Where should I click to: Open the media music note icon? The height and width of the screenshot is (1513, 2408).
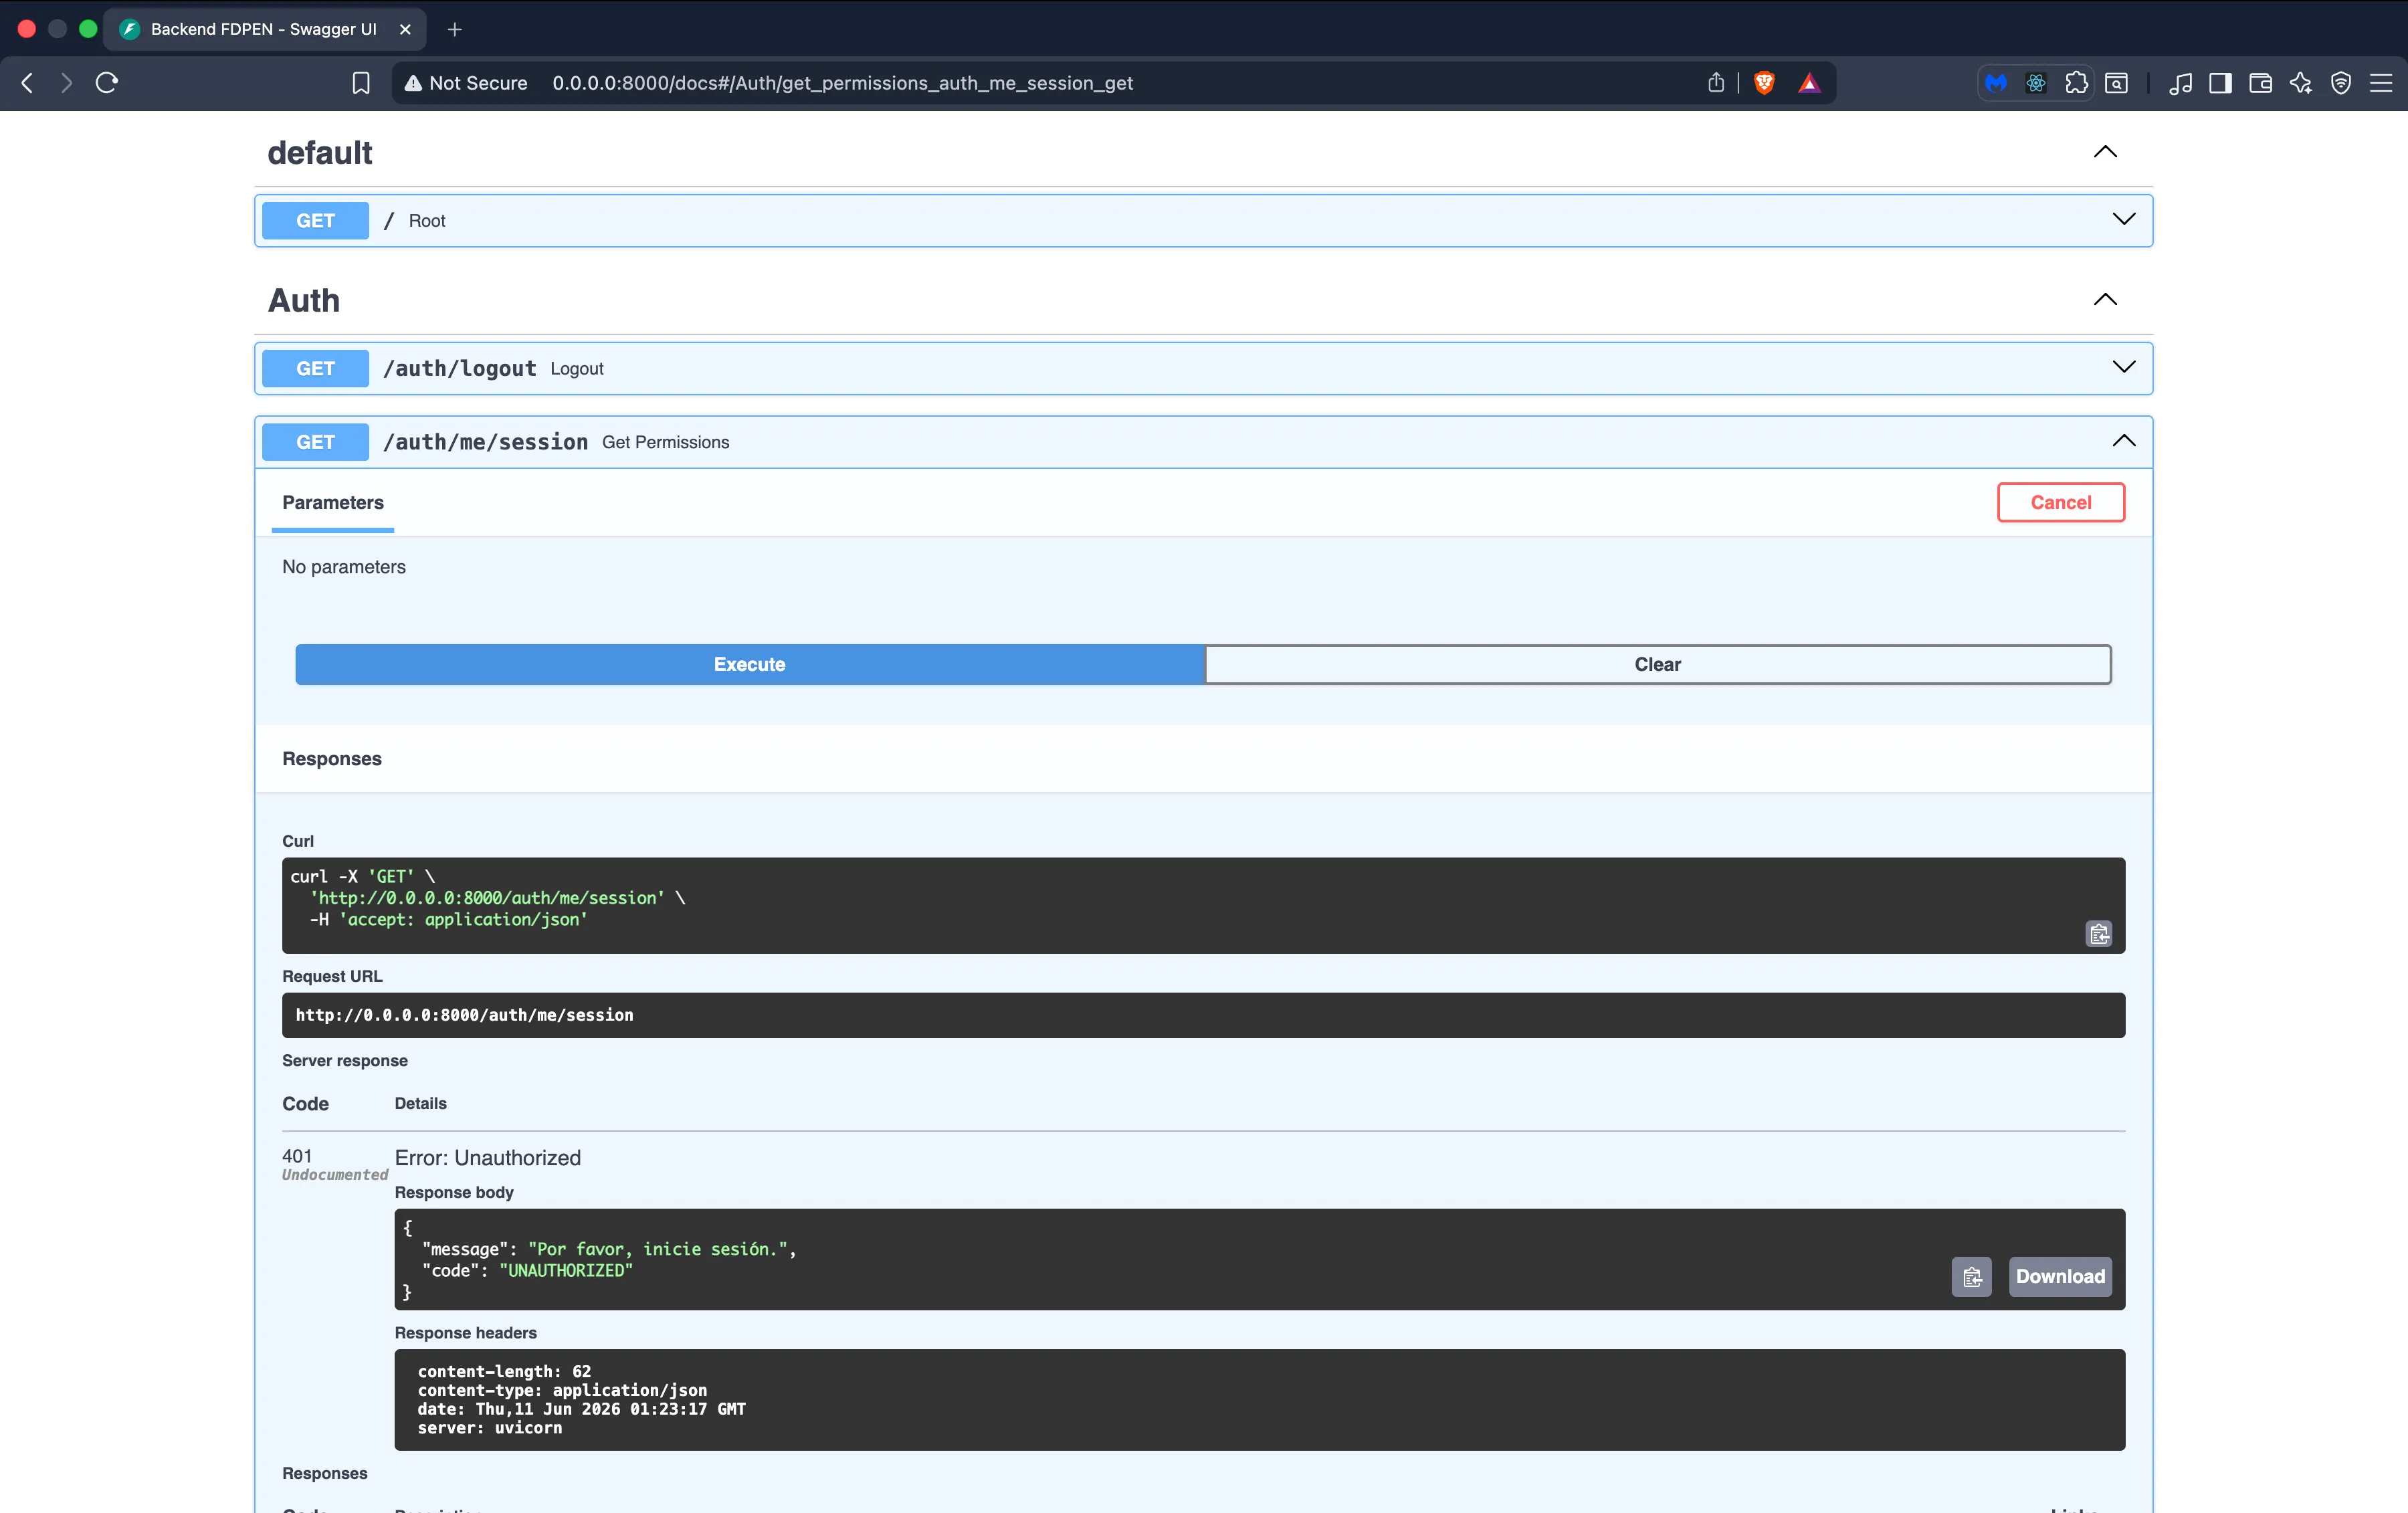[2181, 83]
